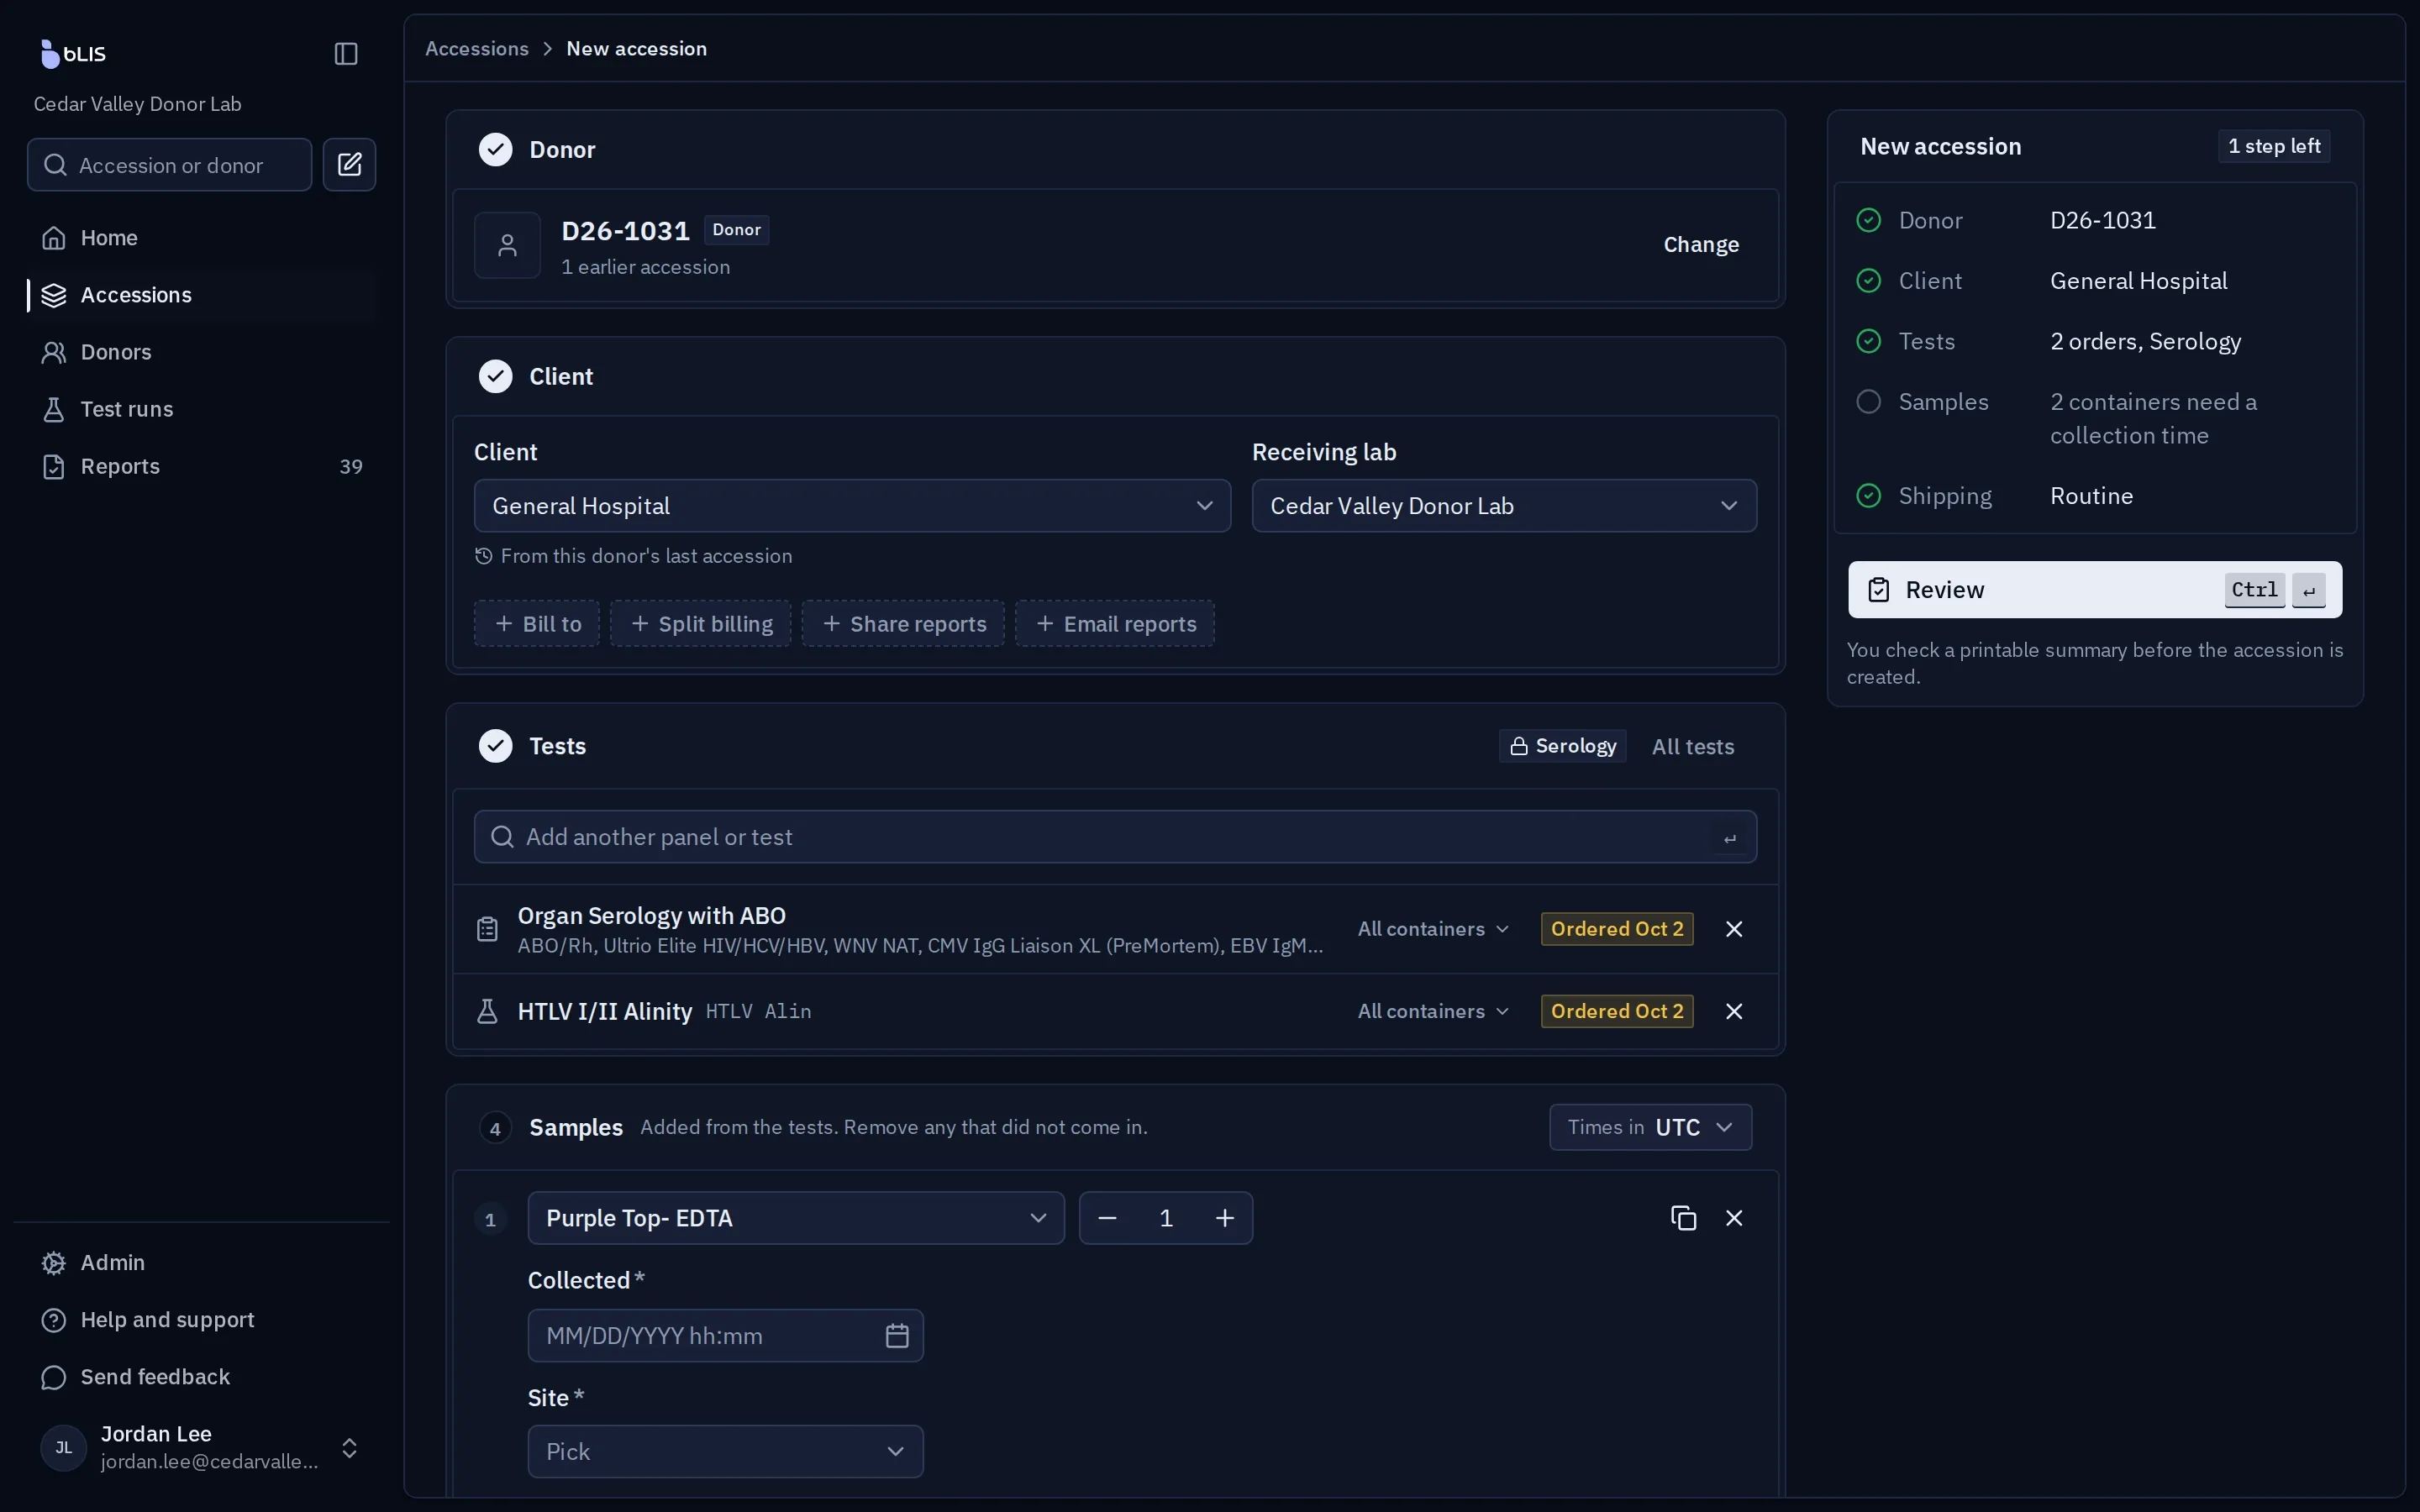This screenshot has width=2420, height=1512.
Task: Collapse the sidebar panel icon
Action: pos(346,53)
